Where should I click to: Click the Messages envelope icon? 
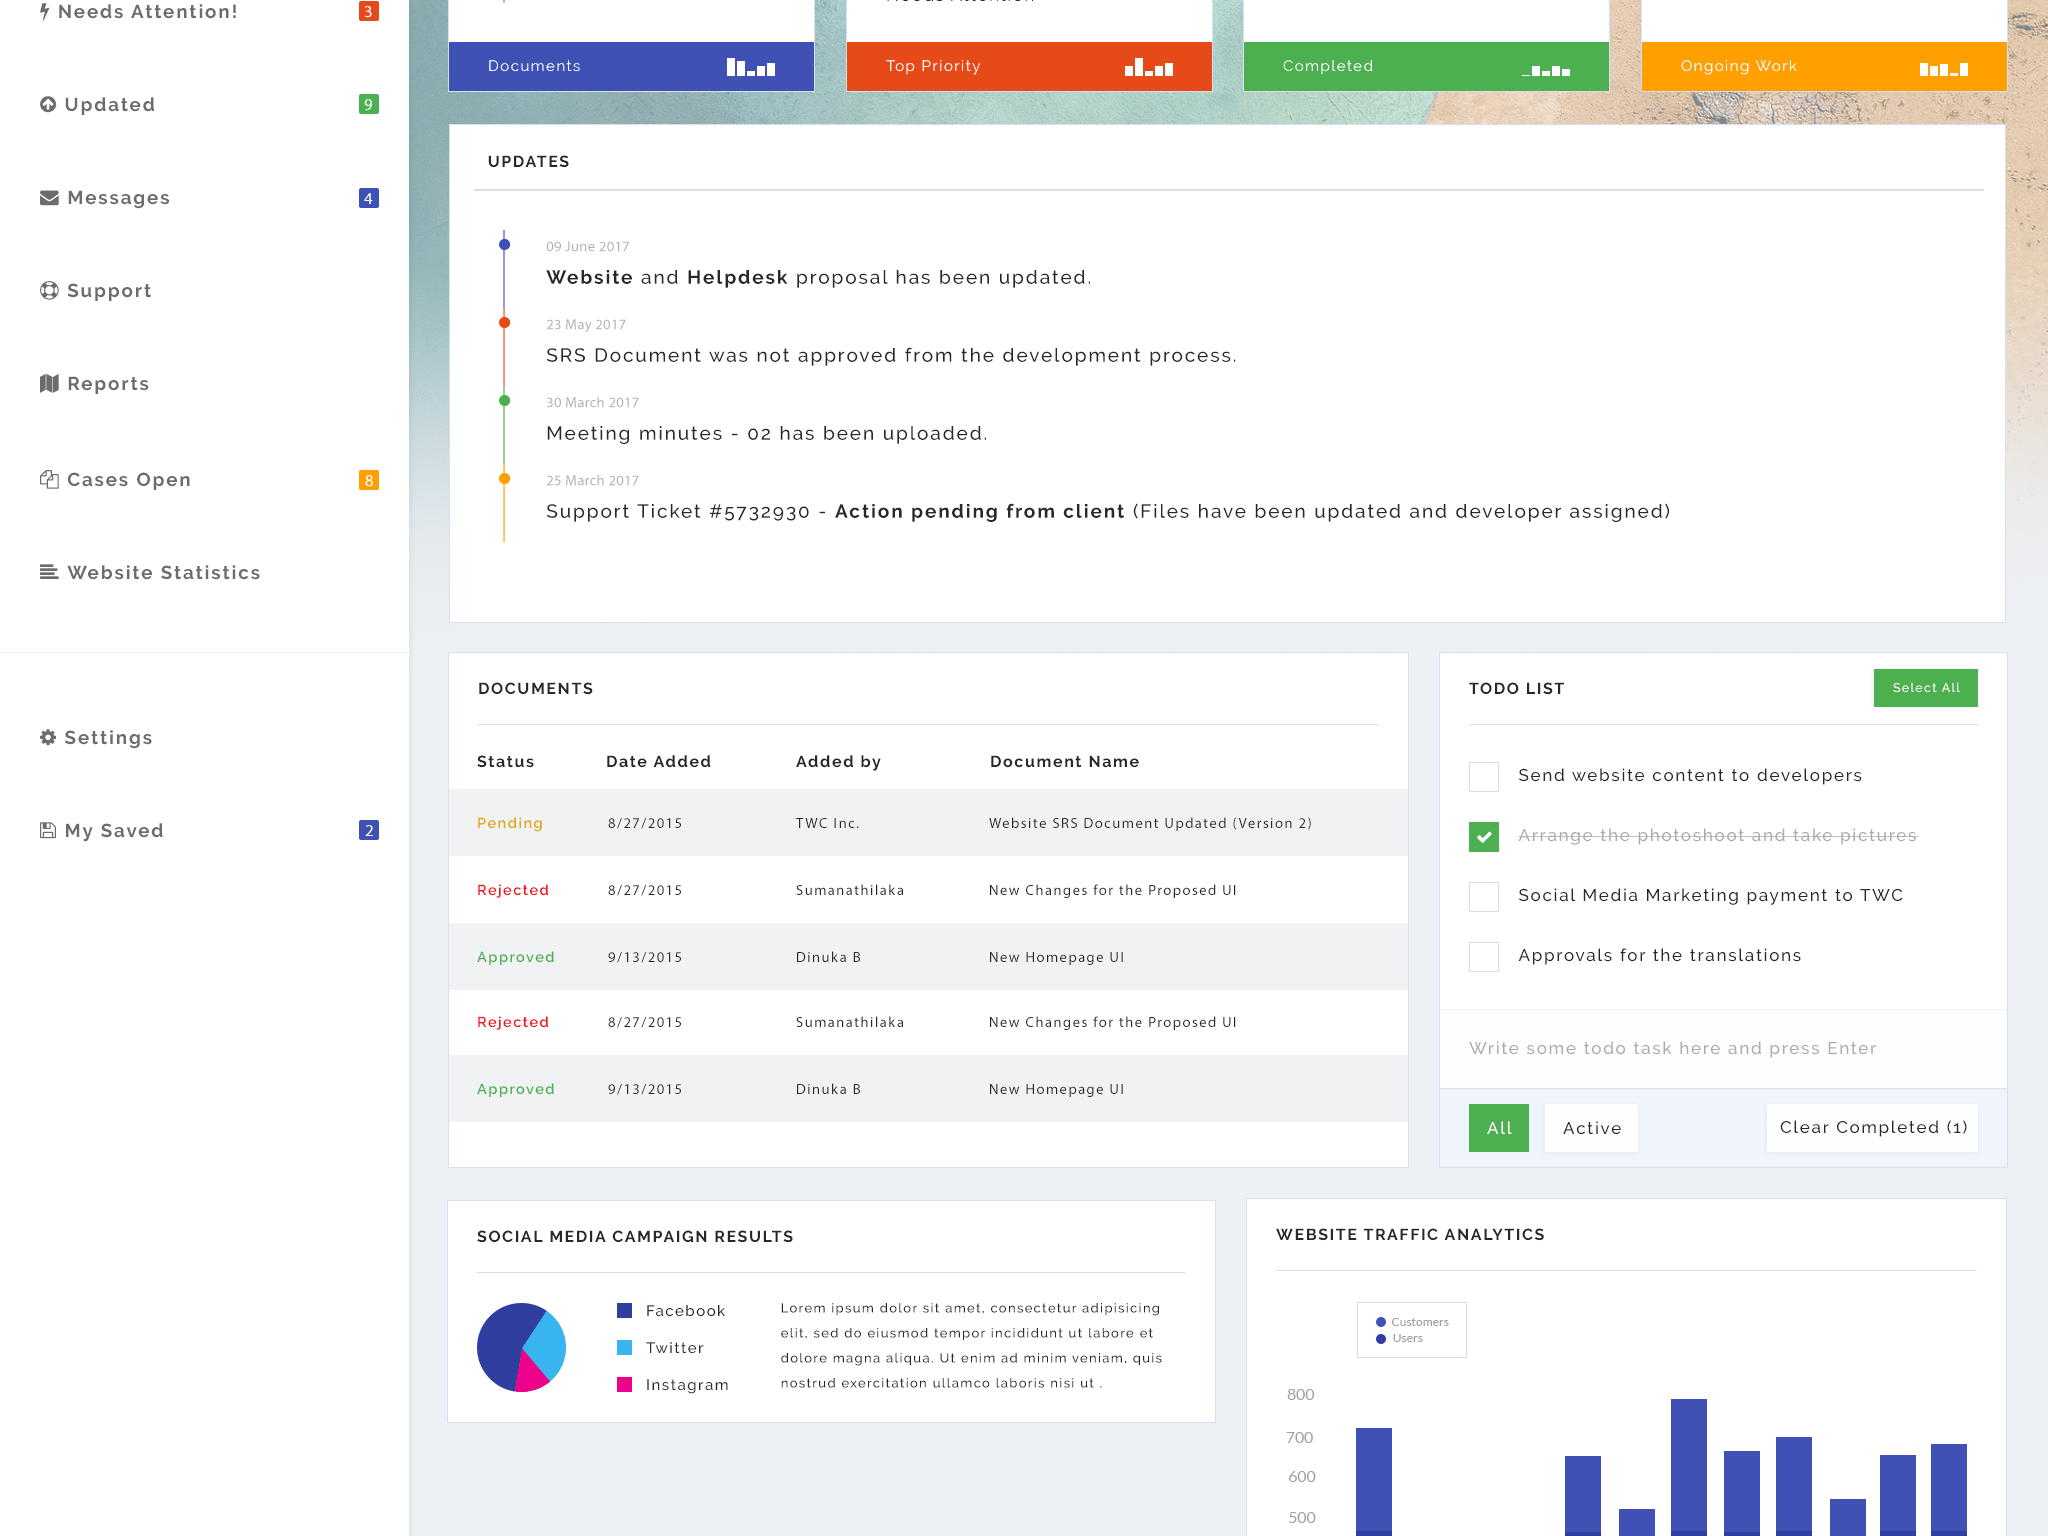point(49,197)
